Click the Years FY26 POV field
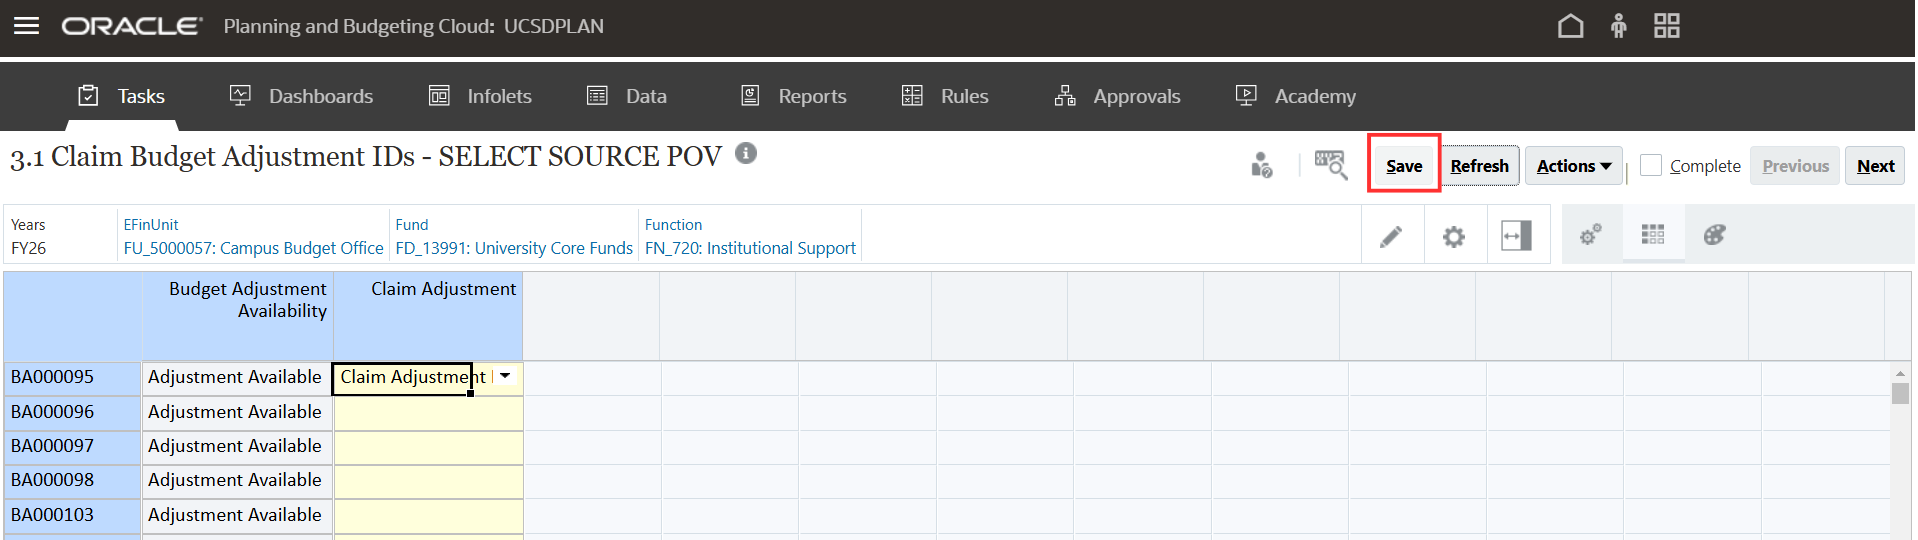1918x540 pixels. click(x=60, y=236)
